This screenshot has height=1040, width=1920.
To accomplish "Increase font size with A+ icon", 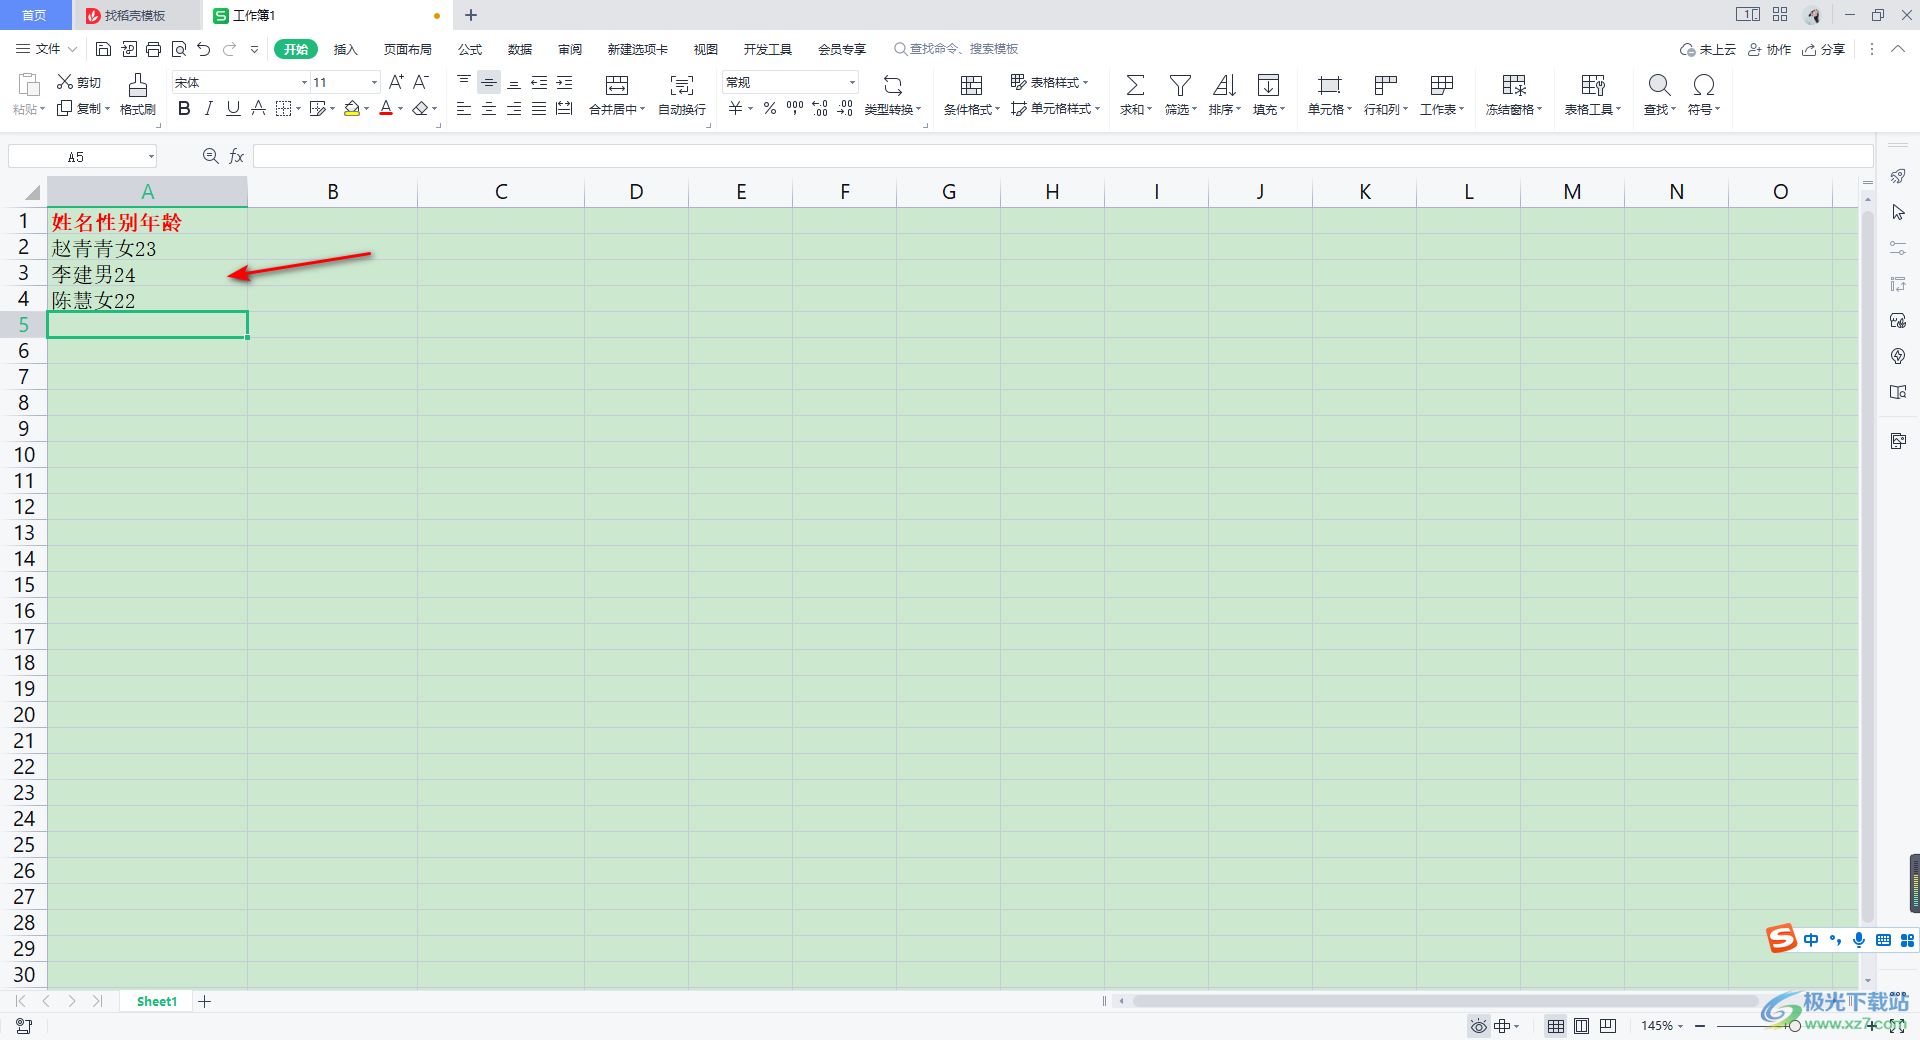I will coord(396,82).
